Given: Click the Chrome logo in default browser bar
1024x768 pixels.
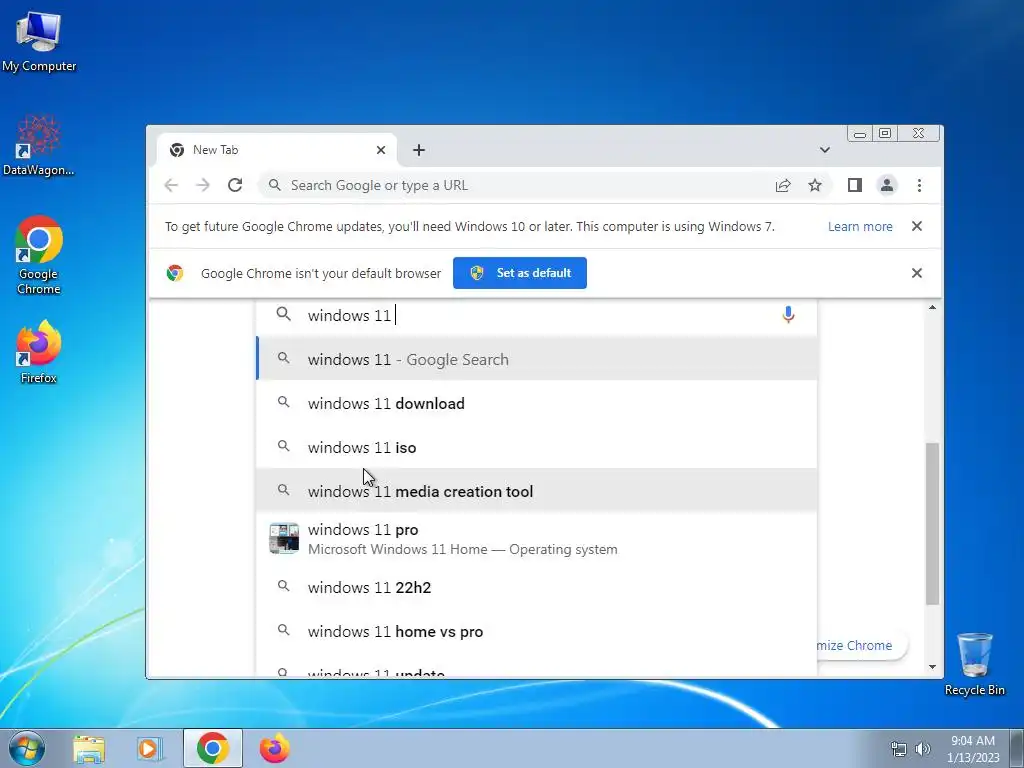Looking at the screenshot, I should tap(174, 273).
